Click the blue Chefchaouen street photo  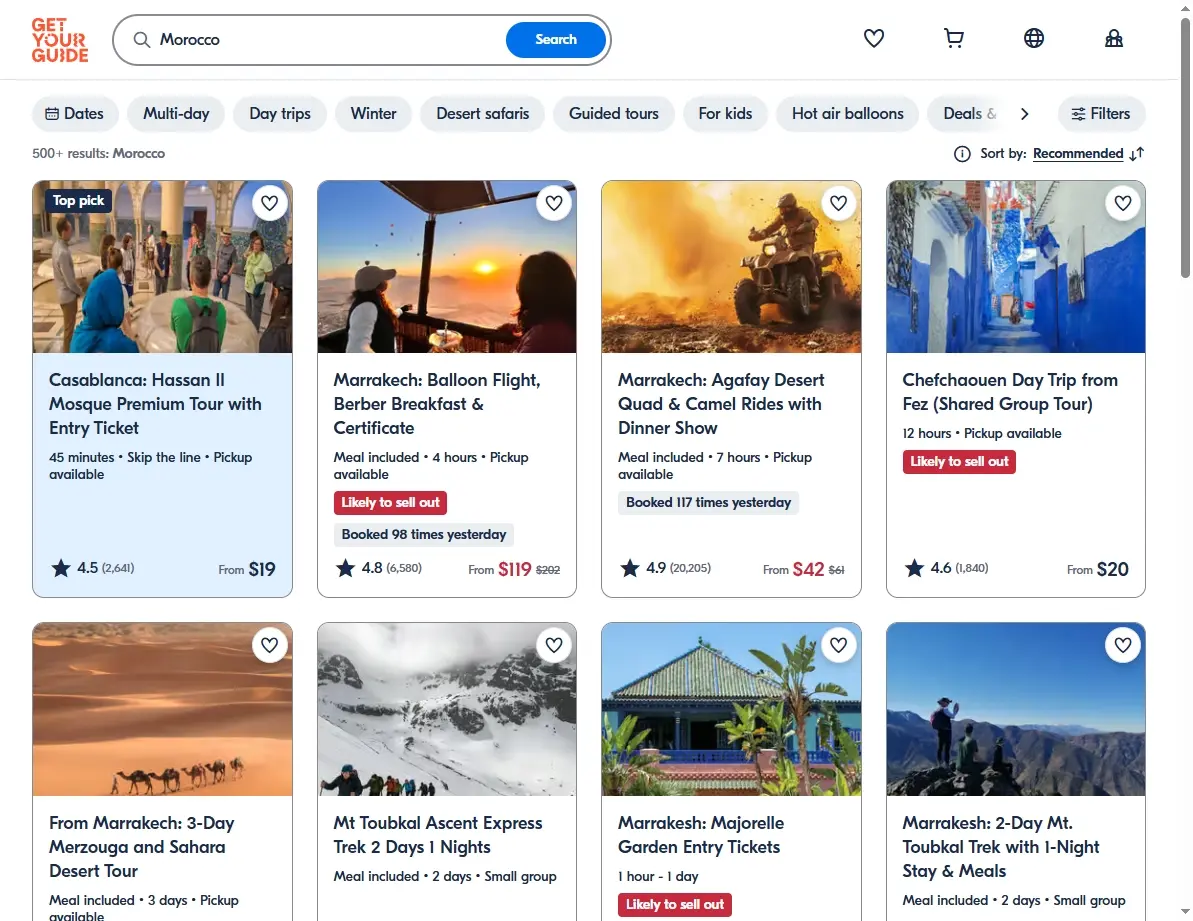1016,267
